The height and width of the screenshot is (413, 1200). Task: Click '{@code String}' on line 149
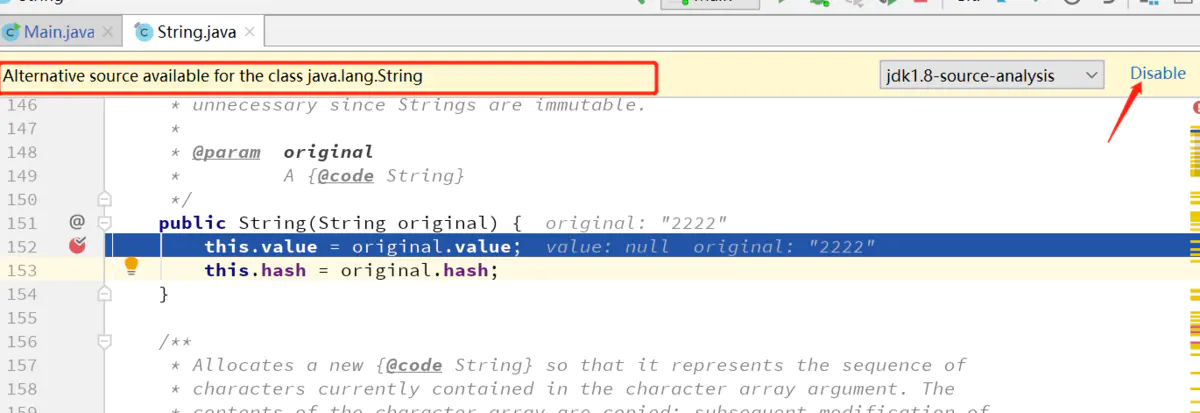(x=385, y=176)
